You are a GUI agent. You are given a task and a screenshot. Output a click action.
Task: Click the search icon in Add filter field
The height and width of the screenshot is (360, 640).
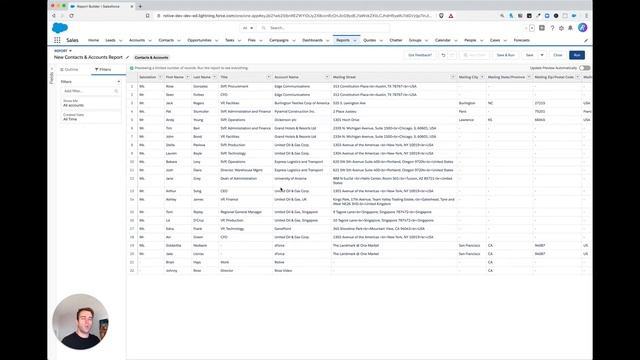pyautogui.click(x=116, y=91)
